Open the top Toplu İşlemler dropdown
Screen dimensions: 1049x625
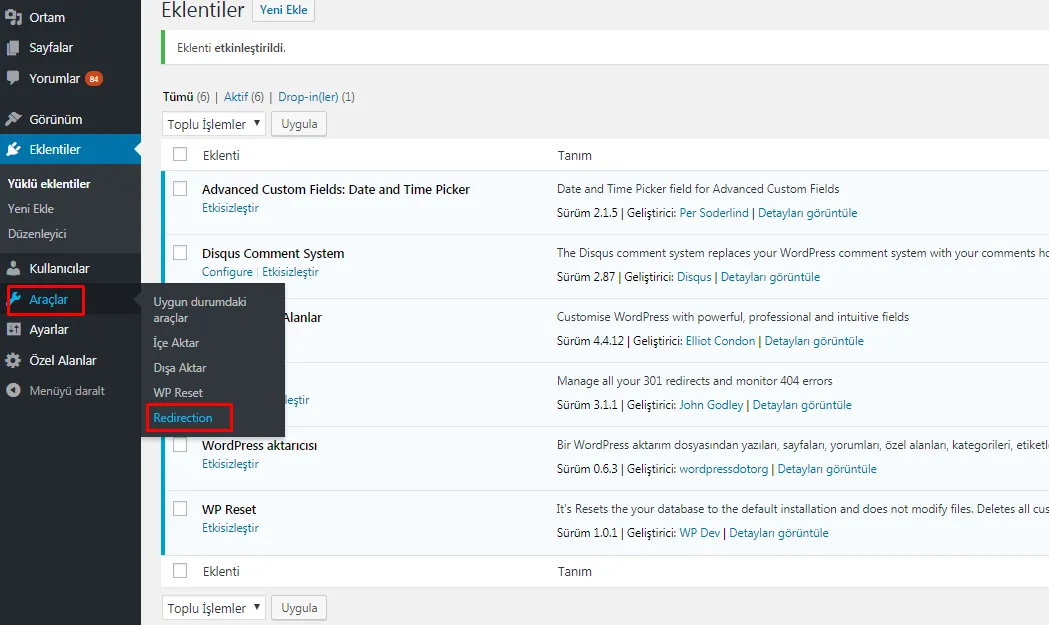(213, 124)
